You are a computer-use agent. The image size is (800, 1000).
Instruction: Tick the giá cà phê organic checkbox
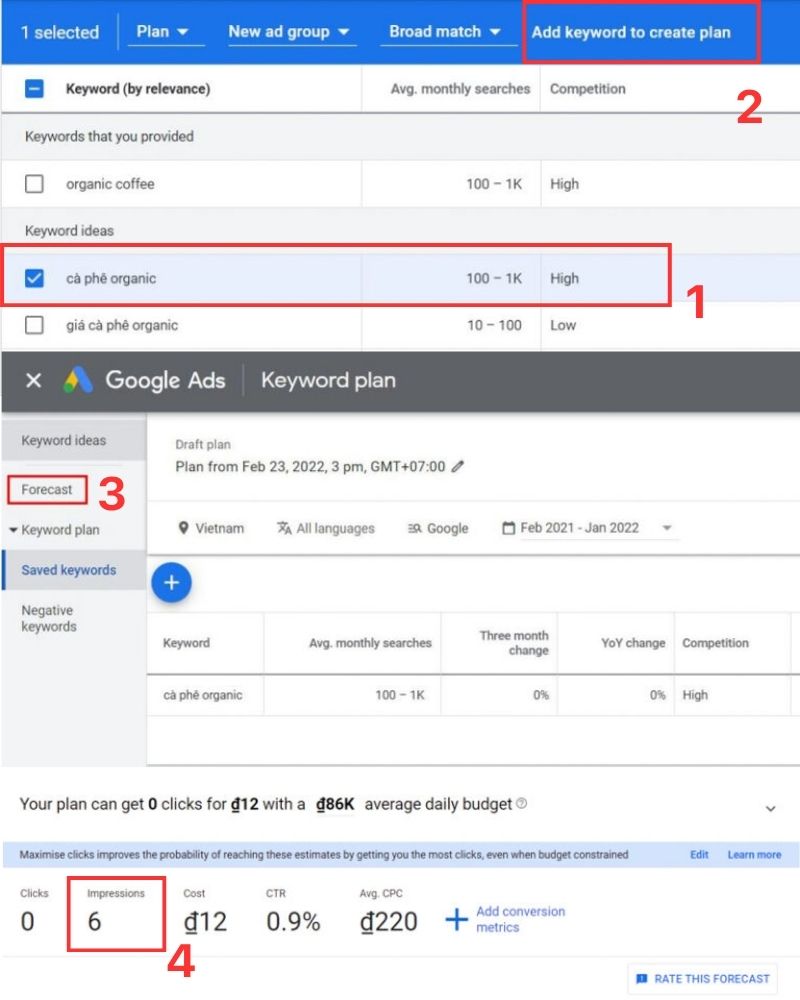coord(34,325)
